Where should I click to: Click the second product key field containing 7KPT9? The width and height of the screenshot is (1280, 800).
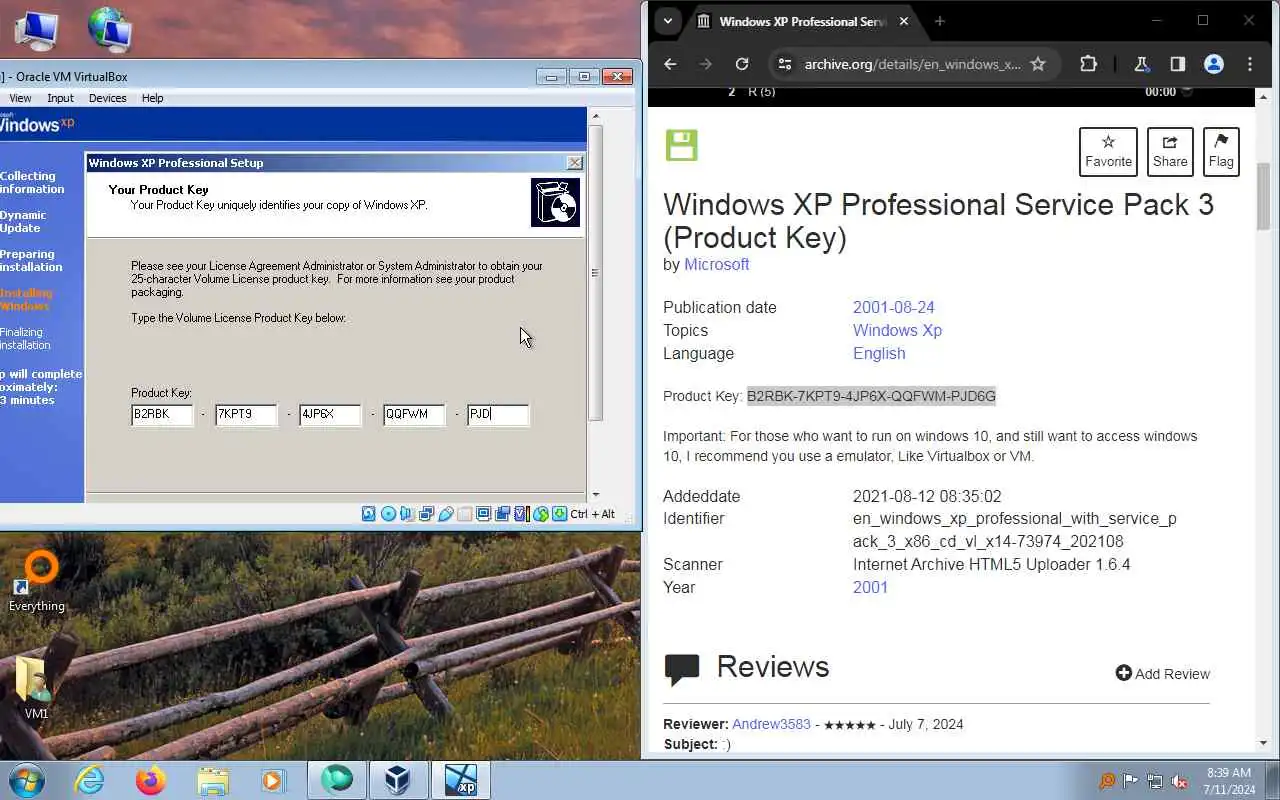pyautogui.click(x=246, y=414)
